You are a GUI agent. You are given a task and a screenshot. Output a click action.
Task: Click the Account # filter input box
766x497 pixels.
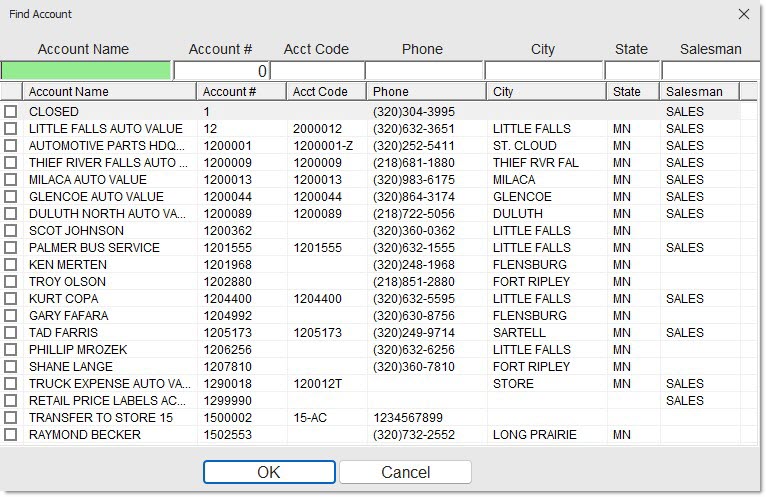click(x=221, y=71)
